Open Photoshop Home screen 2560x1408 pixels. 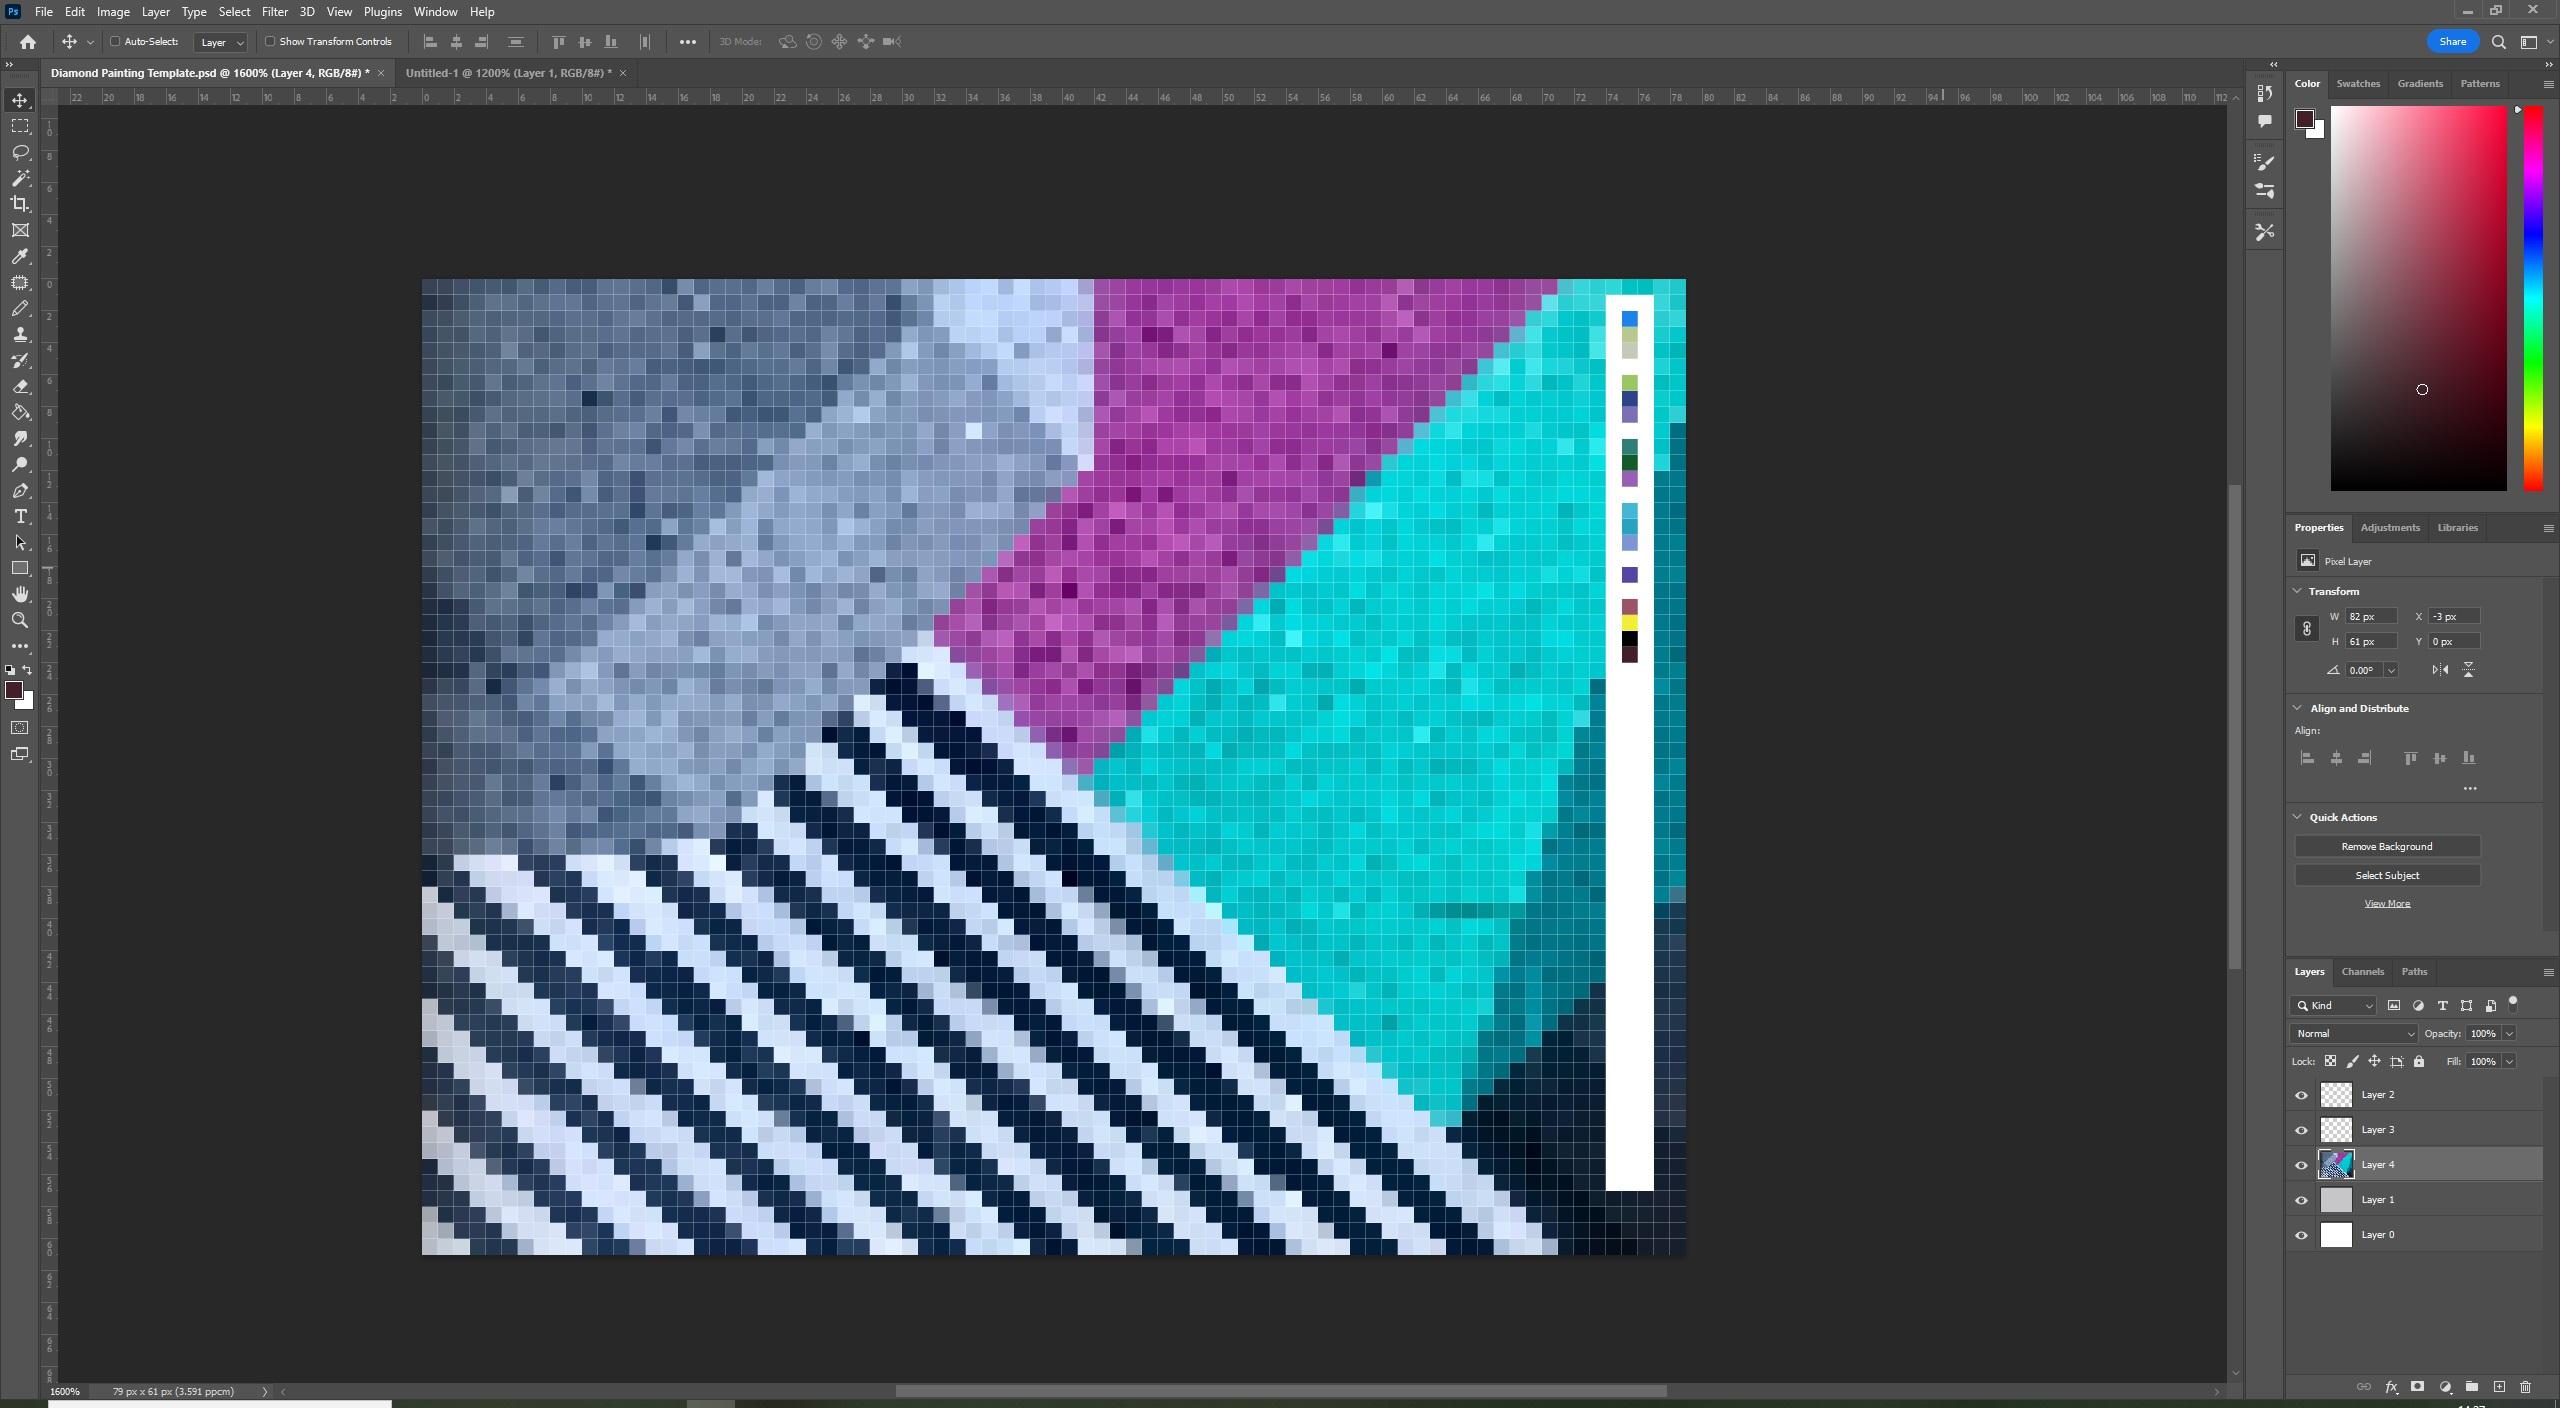pyautogui.click(x=27, y=41)
